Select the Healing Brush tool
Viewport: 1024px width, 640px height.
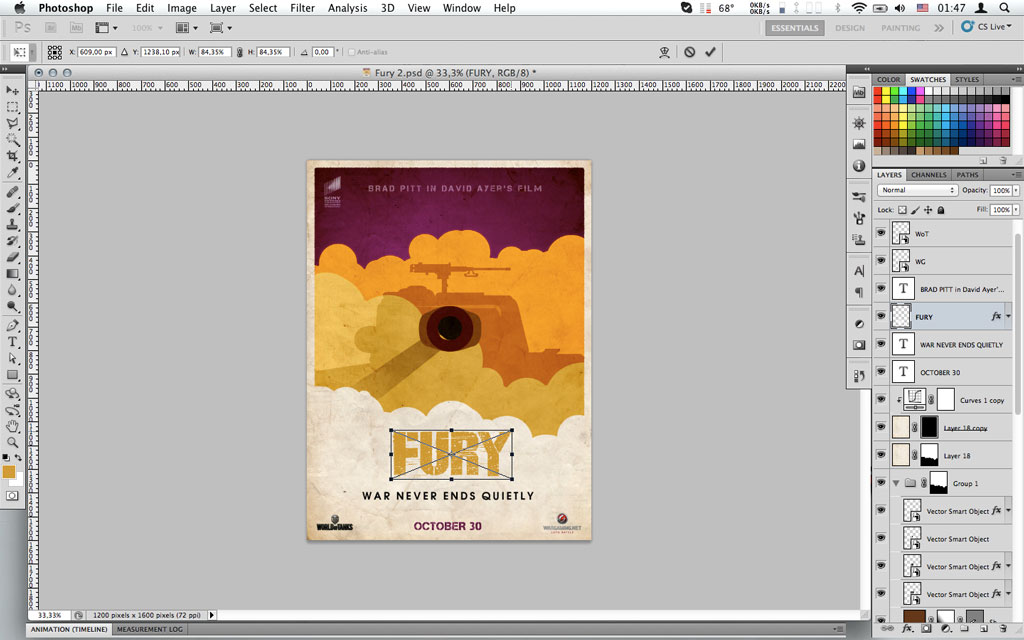(12, 191)
